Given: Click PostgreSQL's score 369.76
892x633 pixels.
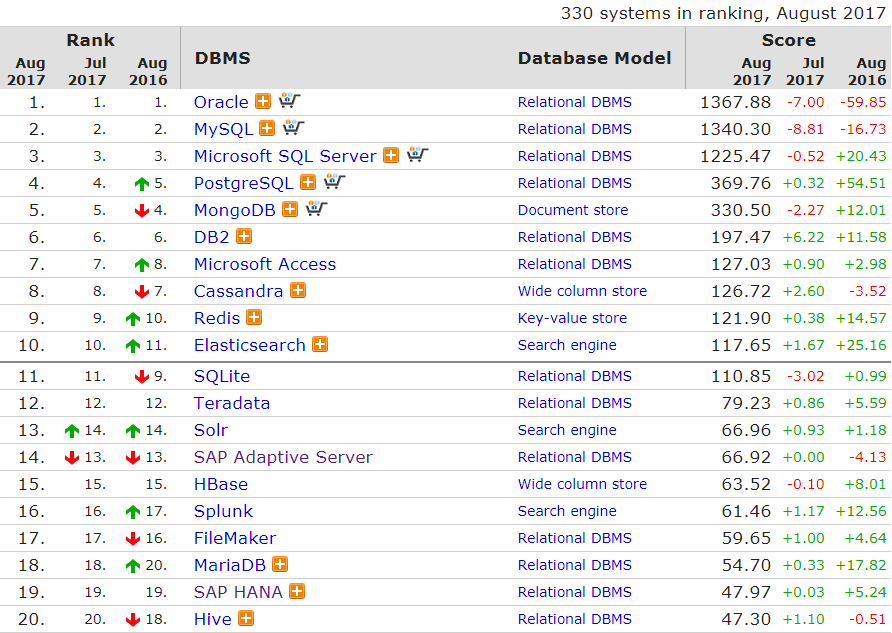Looking at the screenshot, I should 741,184.
